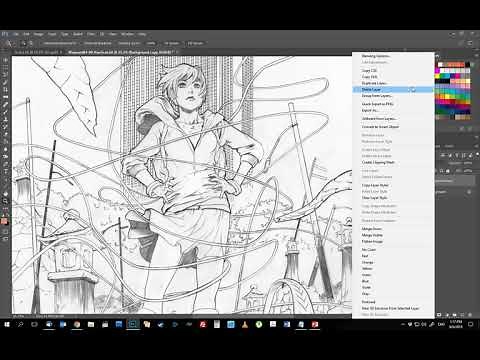This screenshot has width=480, height=360.
Task: Select the Move tool in toolbar
Action: [x=5, y=60]
